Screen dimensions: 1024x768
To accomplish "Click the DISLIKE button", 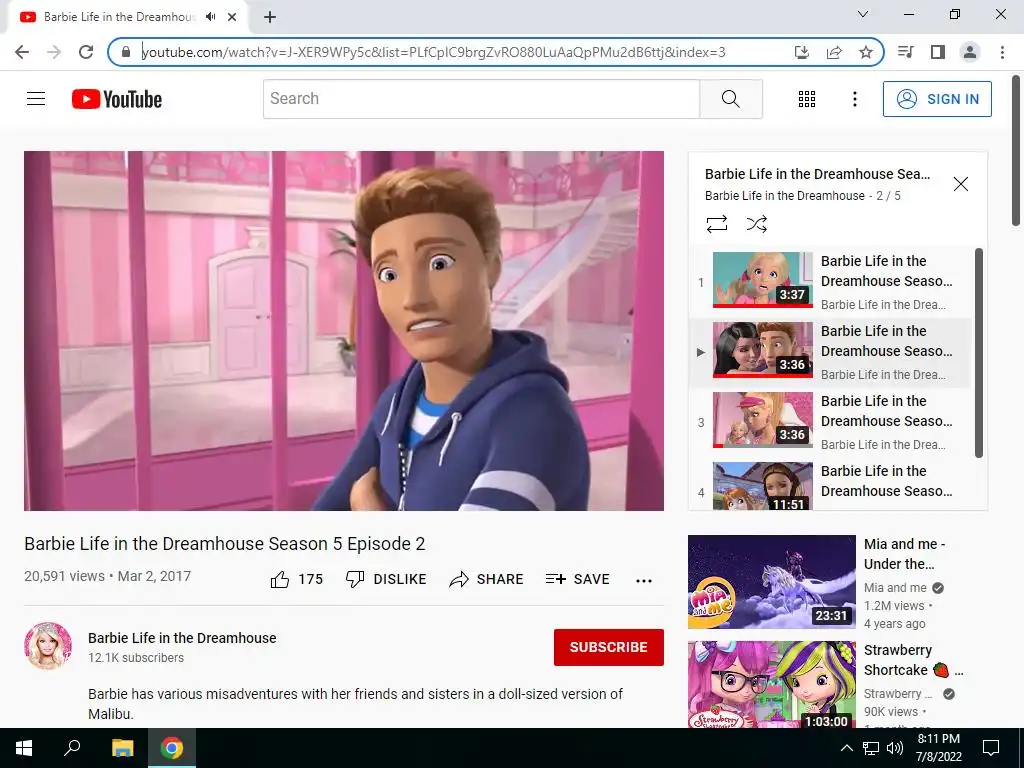I will (386, 579).
